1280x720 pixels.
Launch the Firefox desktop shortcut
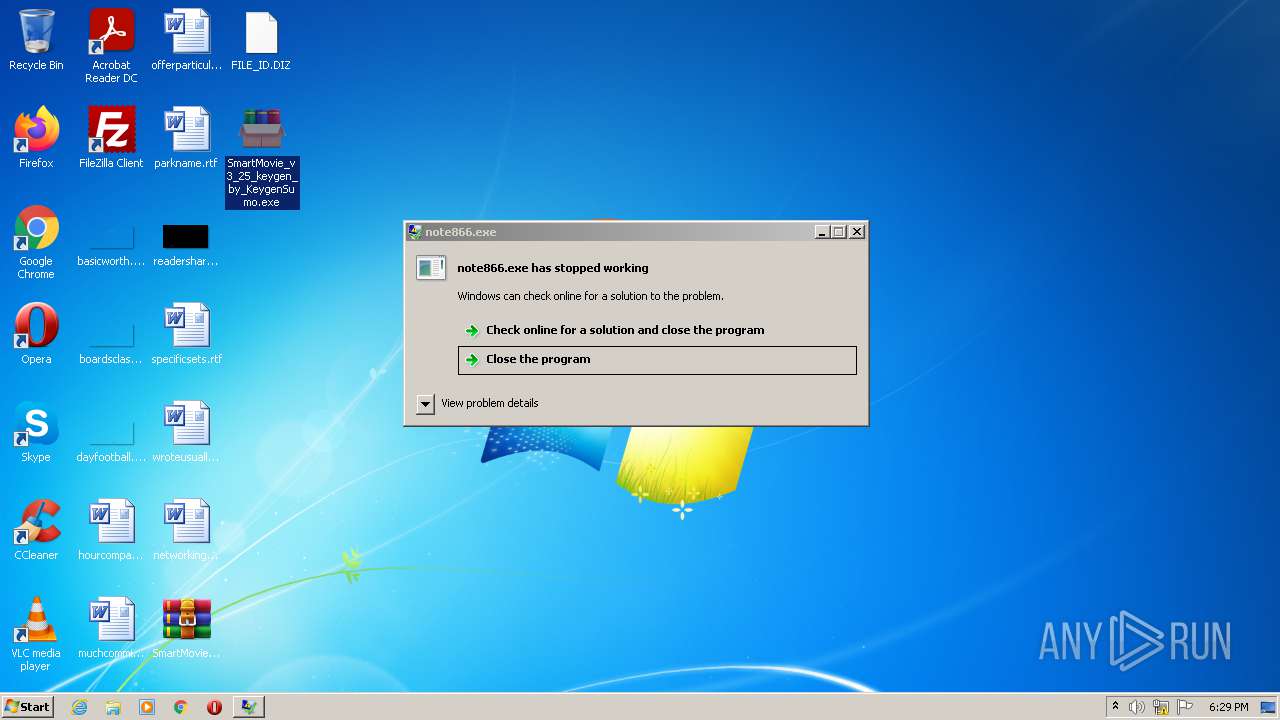[36, 138]
